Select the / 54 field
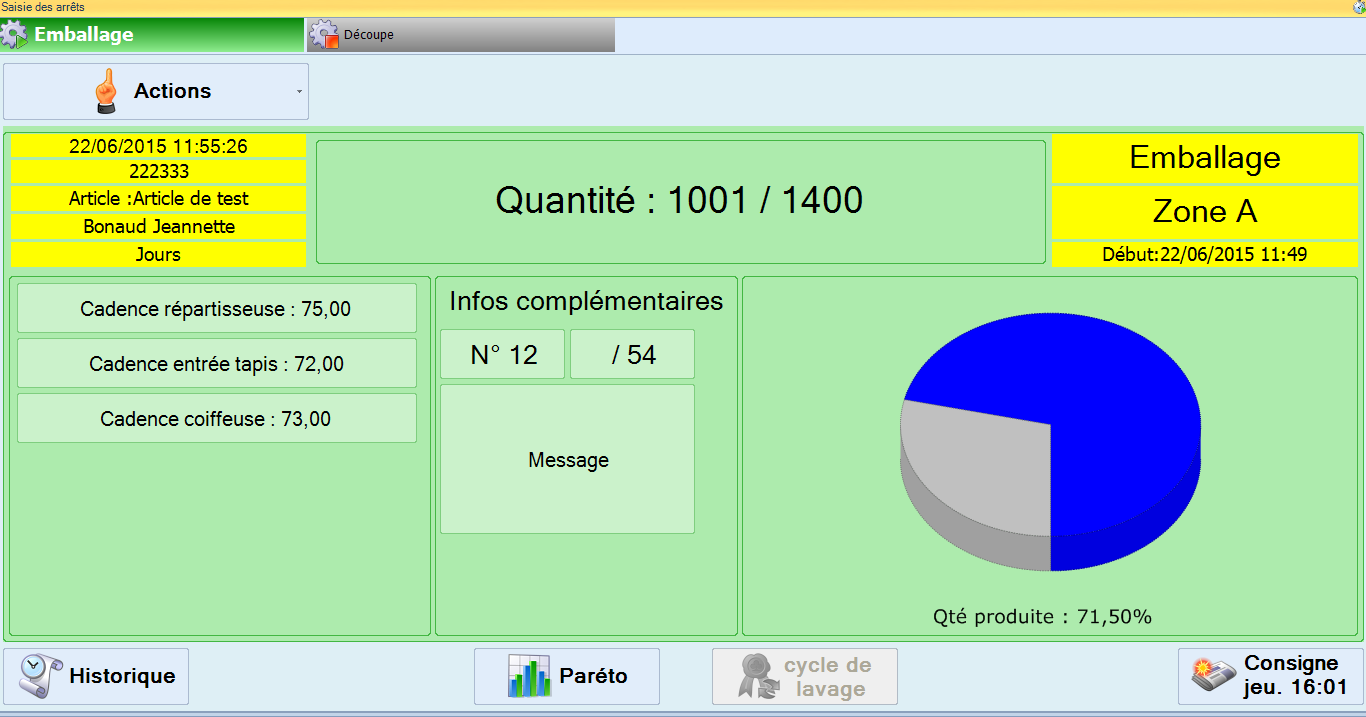Screen dimensions: 1366x717 633,355
